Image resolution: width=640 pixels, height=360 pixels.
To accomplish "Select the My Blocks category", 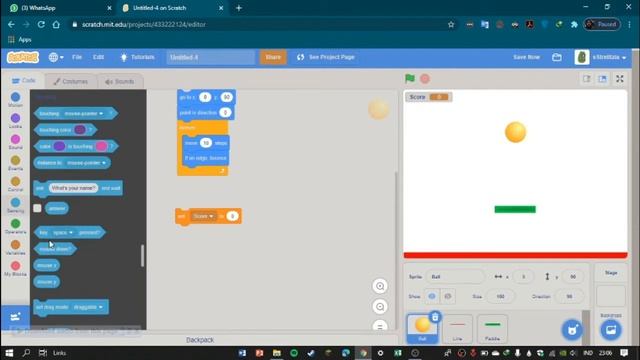I will 16,269.
